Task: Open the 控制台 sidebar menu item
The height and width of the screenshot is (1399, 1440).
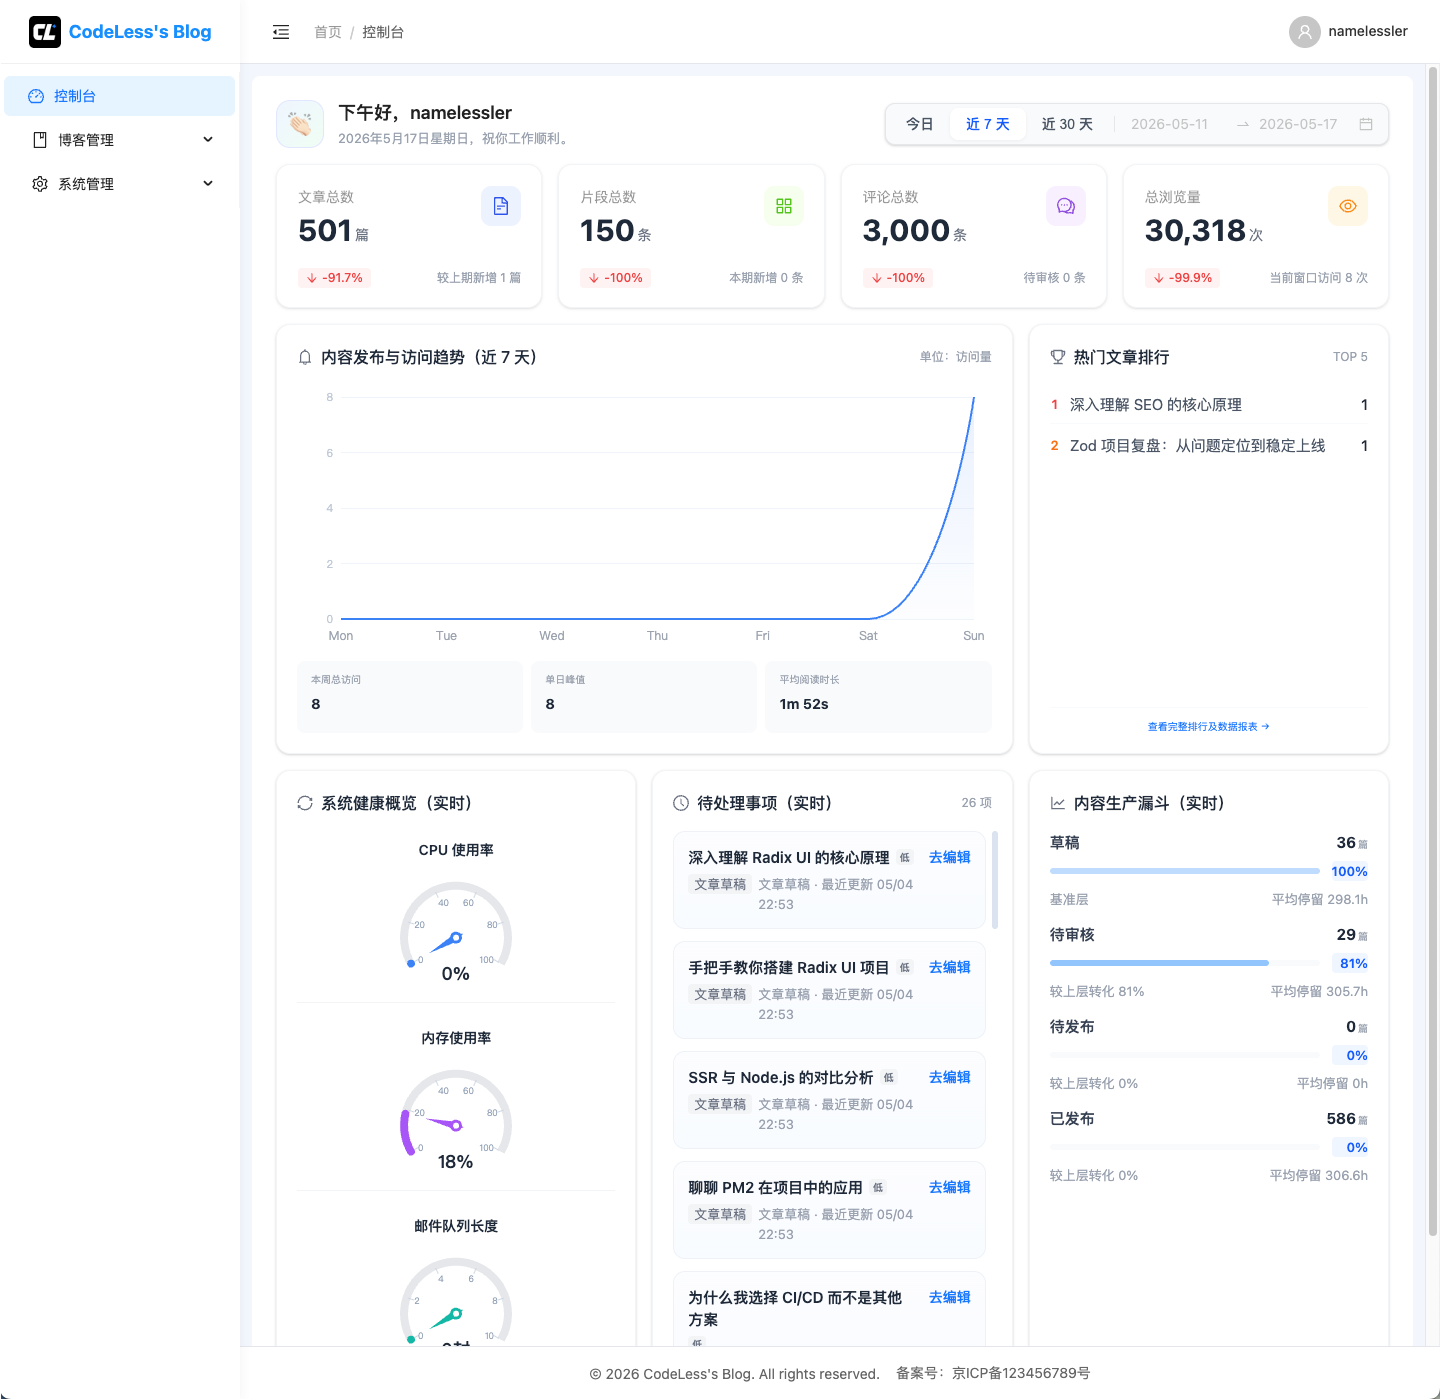Action: [120, 96]
